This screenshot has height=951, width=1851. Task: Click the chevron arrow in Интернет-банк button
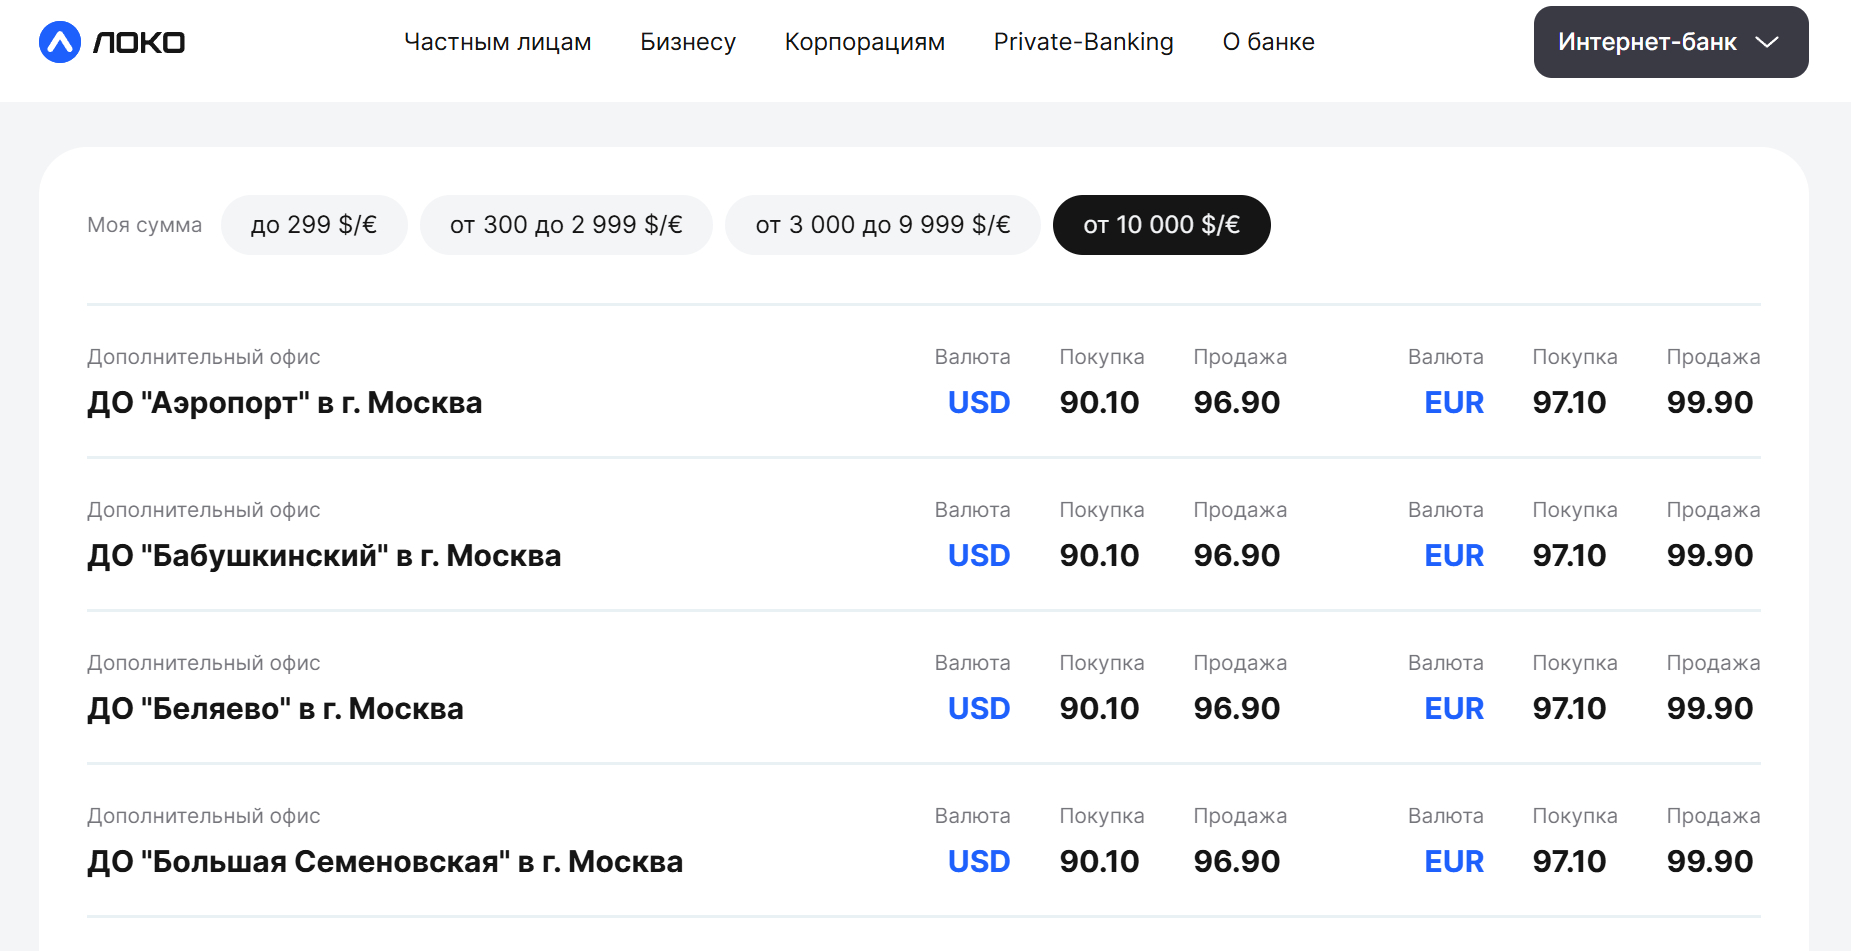coord(1767,42)
